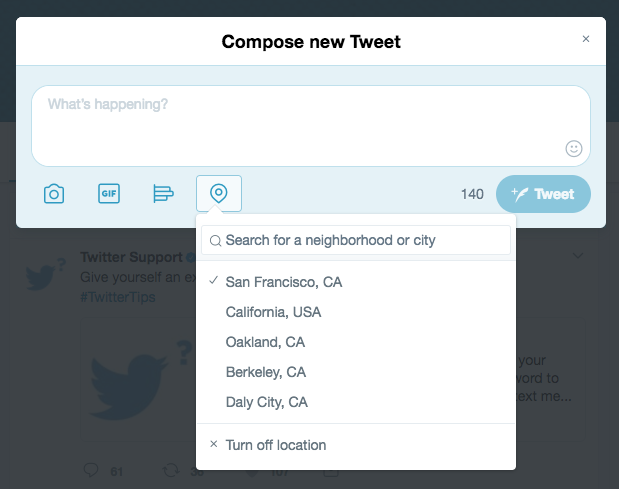Add a poll with the poll icon
This screenshot has width=619, height=489.
coord(163,193)
